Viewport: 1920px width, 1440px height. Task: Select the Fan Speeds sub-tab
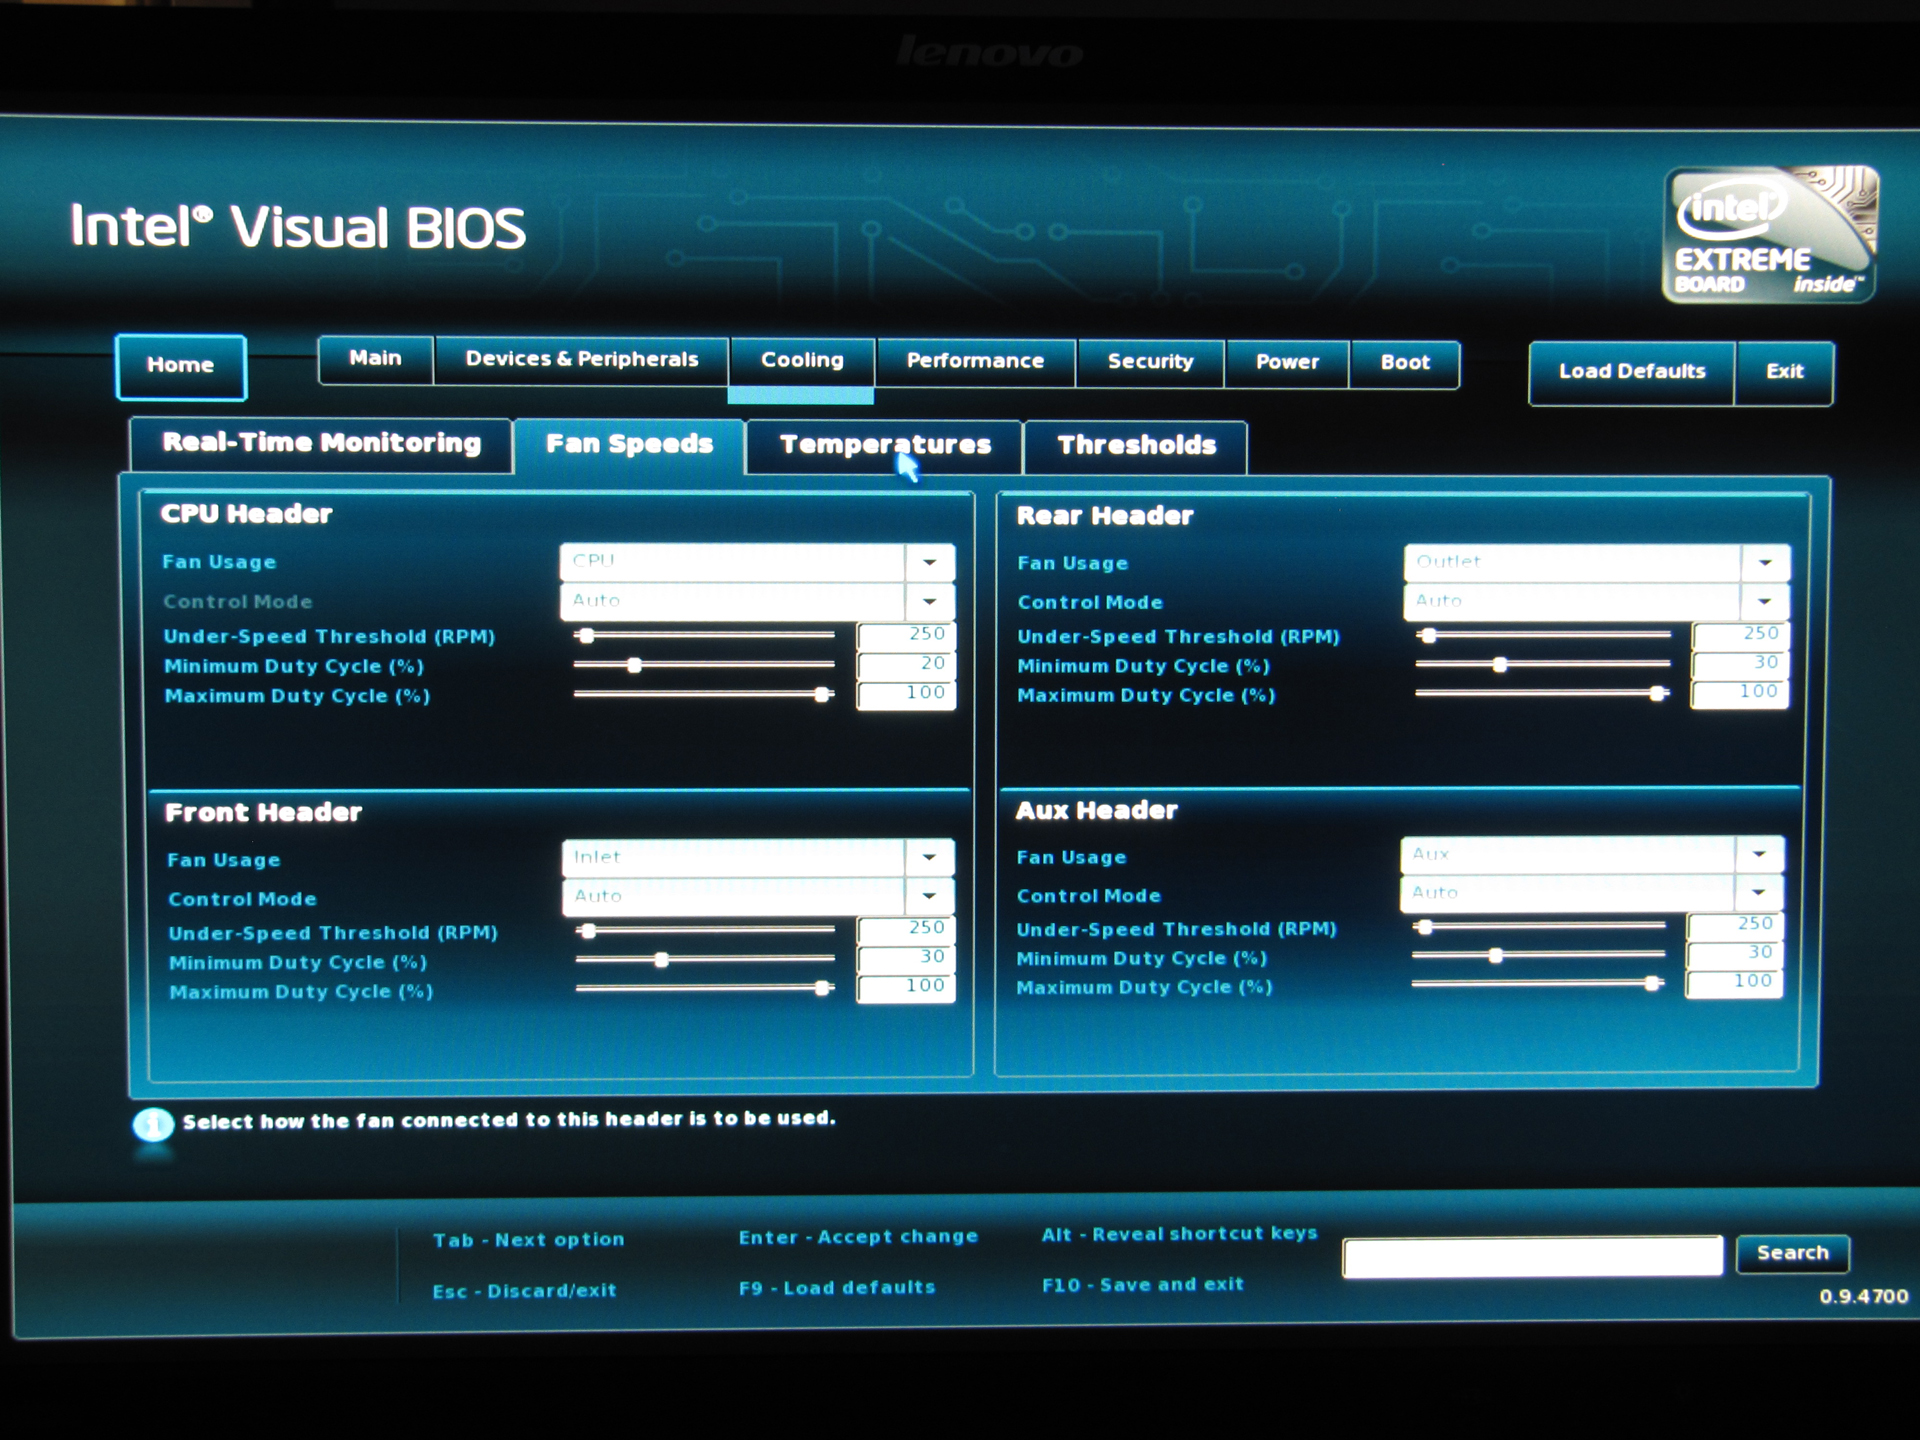click(x=629, y=446)
